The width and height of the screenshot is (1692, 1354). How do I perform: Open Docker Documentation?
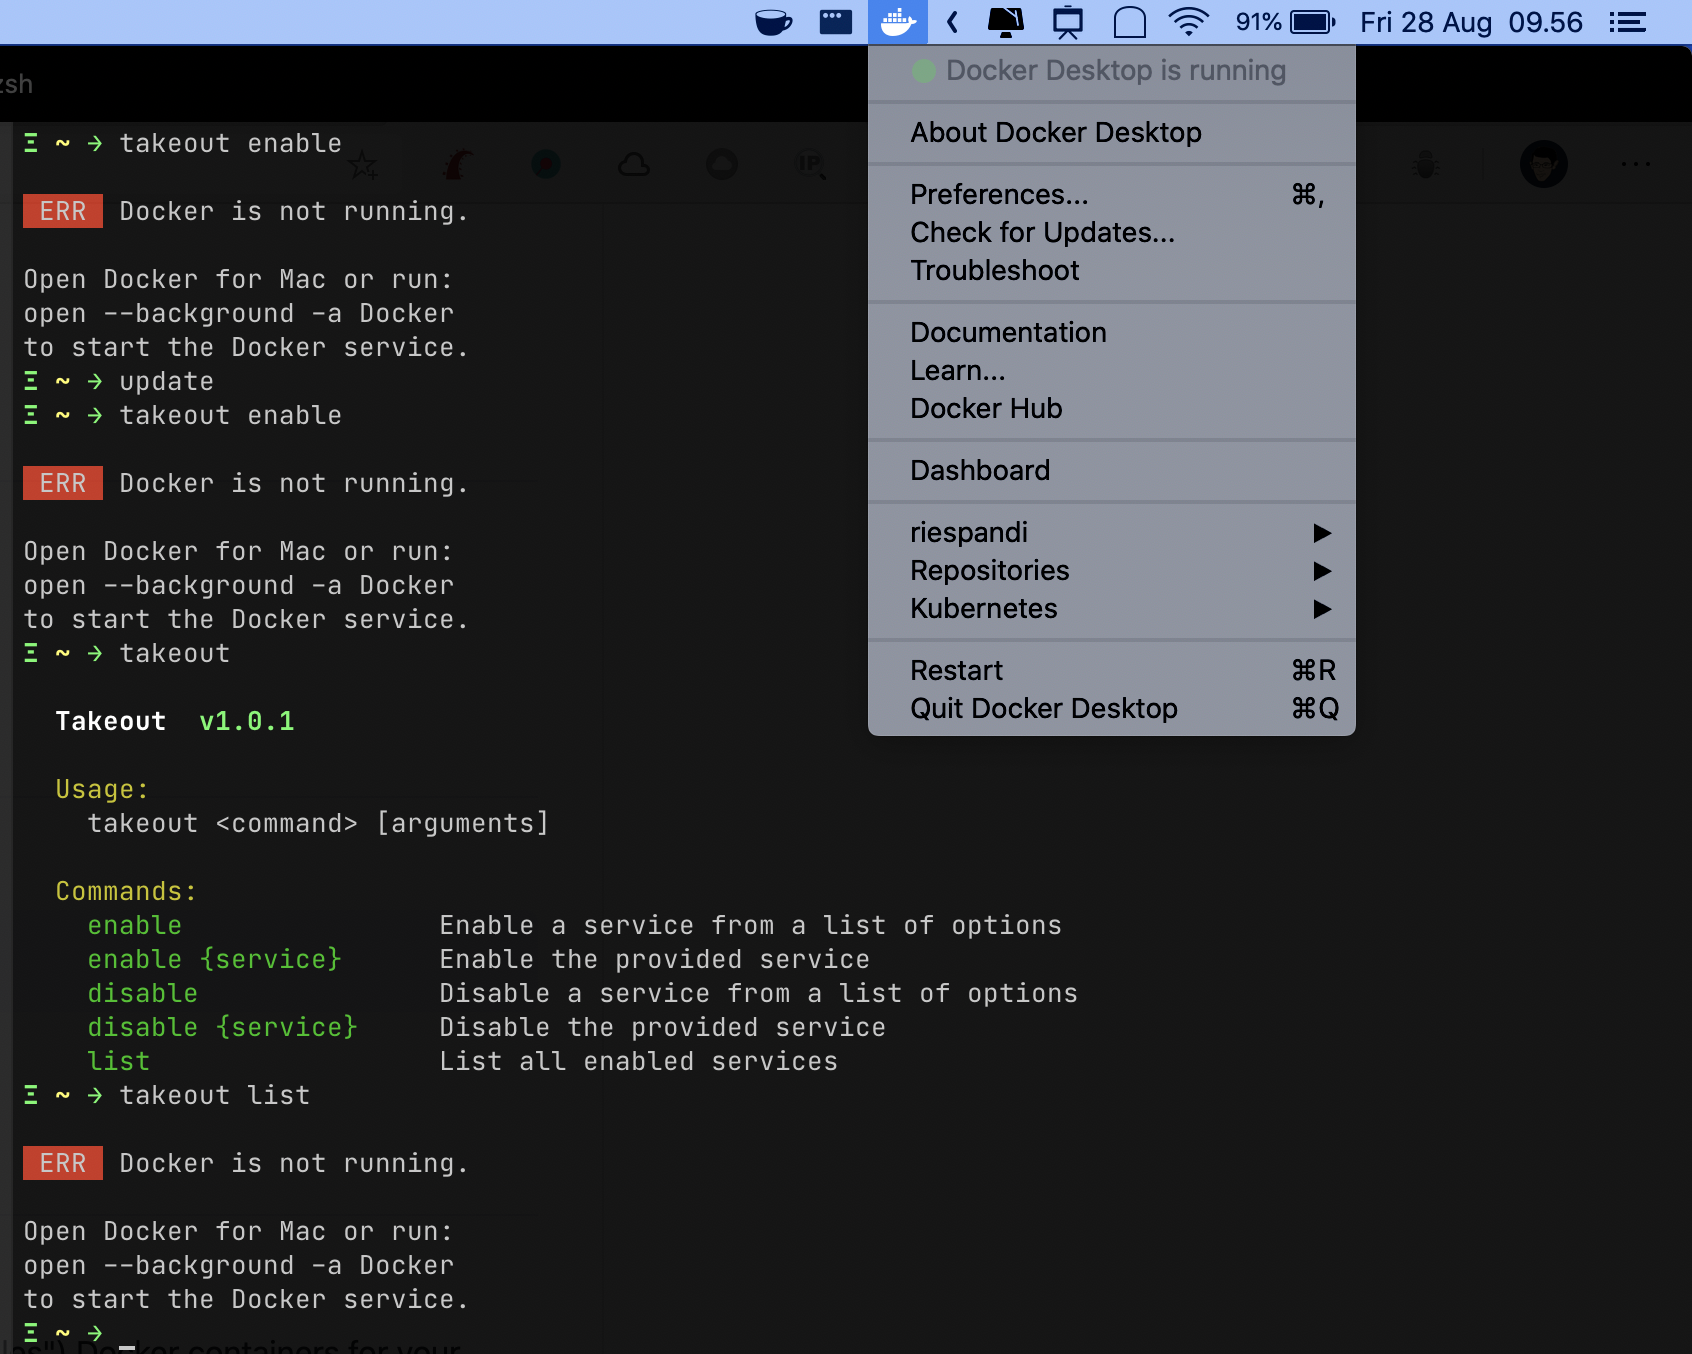coord(1112,332)
